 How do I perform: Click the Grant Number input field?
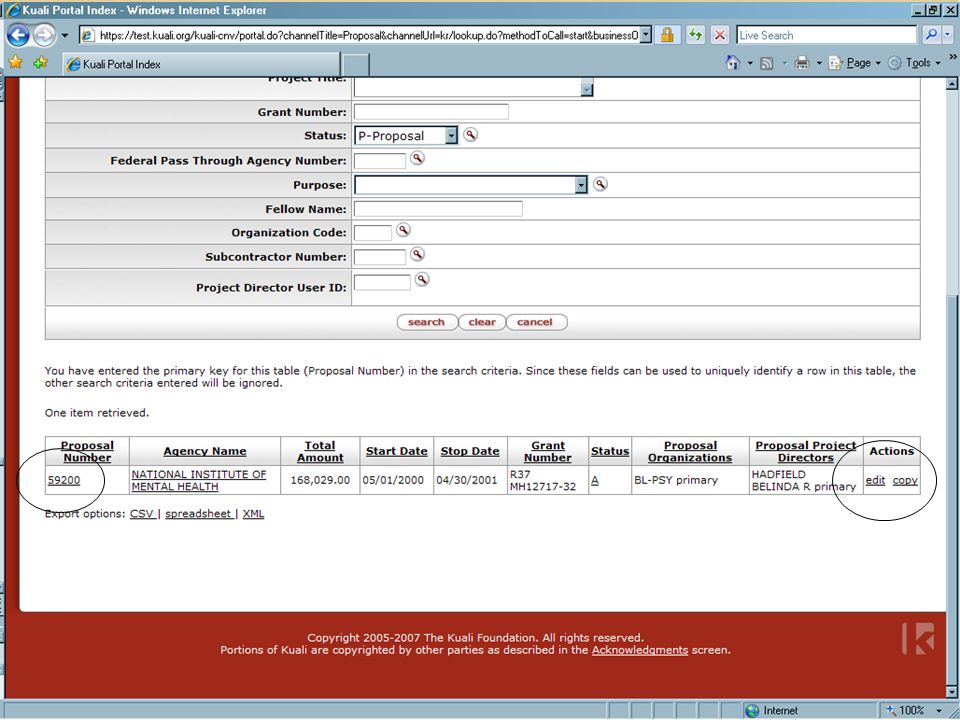pos(431,111)
